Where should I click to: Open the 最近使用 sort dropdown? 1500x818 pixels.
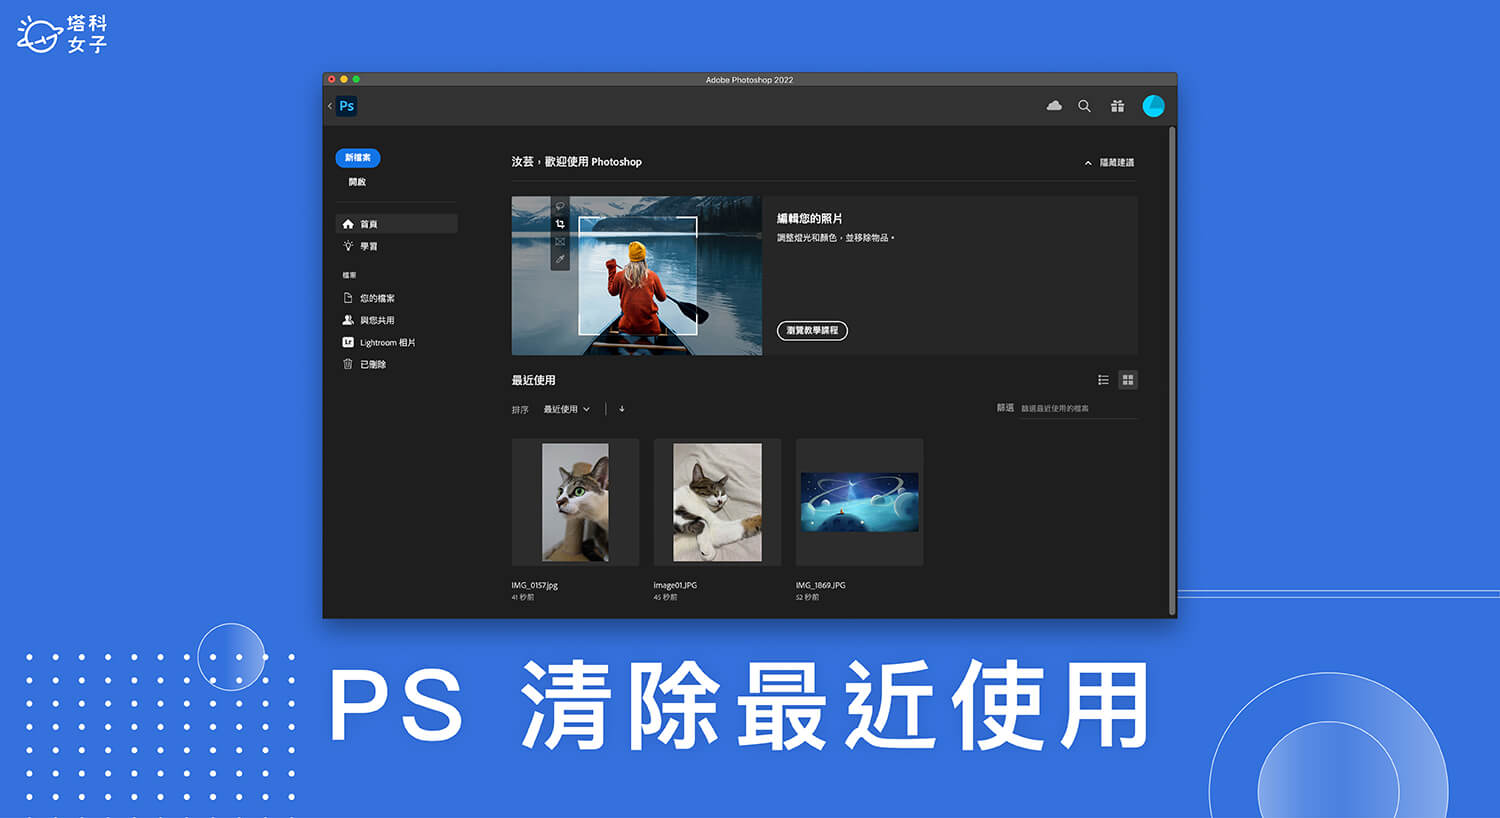(566, 409)
